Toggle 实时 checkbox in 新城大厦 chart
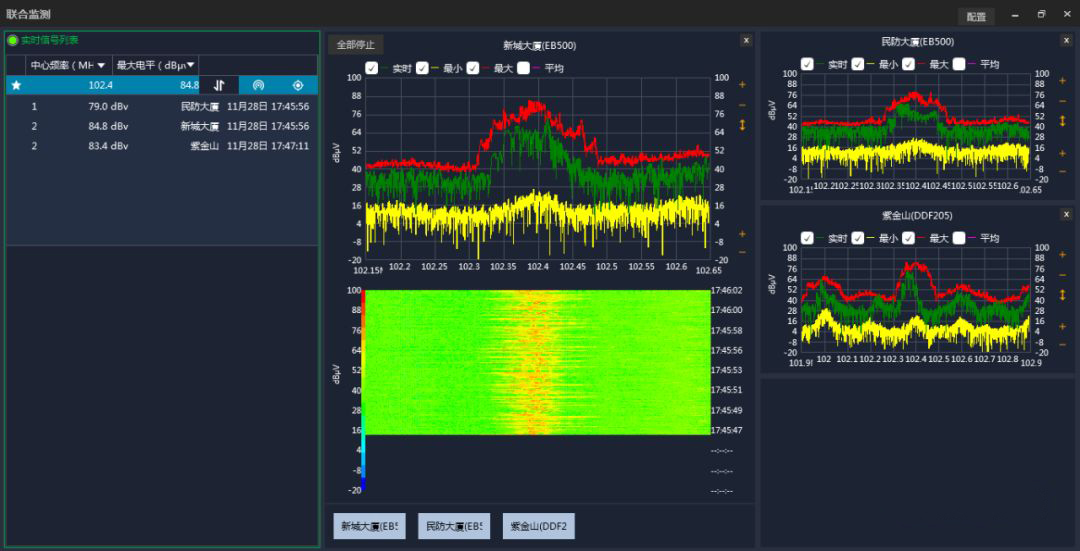Viewport: 1080px width, 551px height. (372, 68)
